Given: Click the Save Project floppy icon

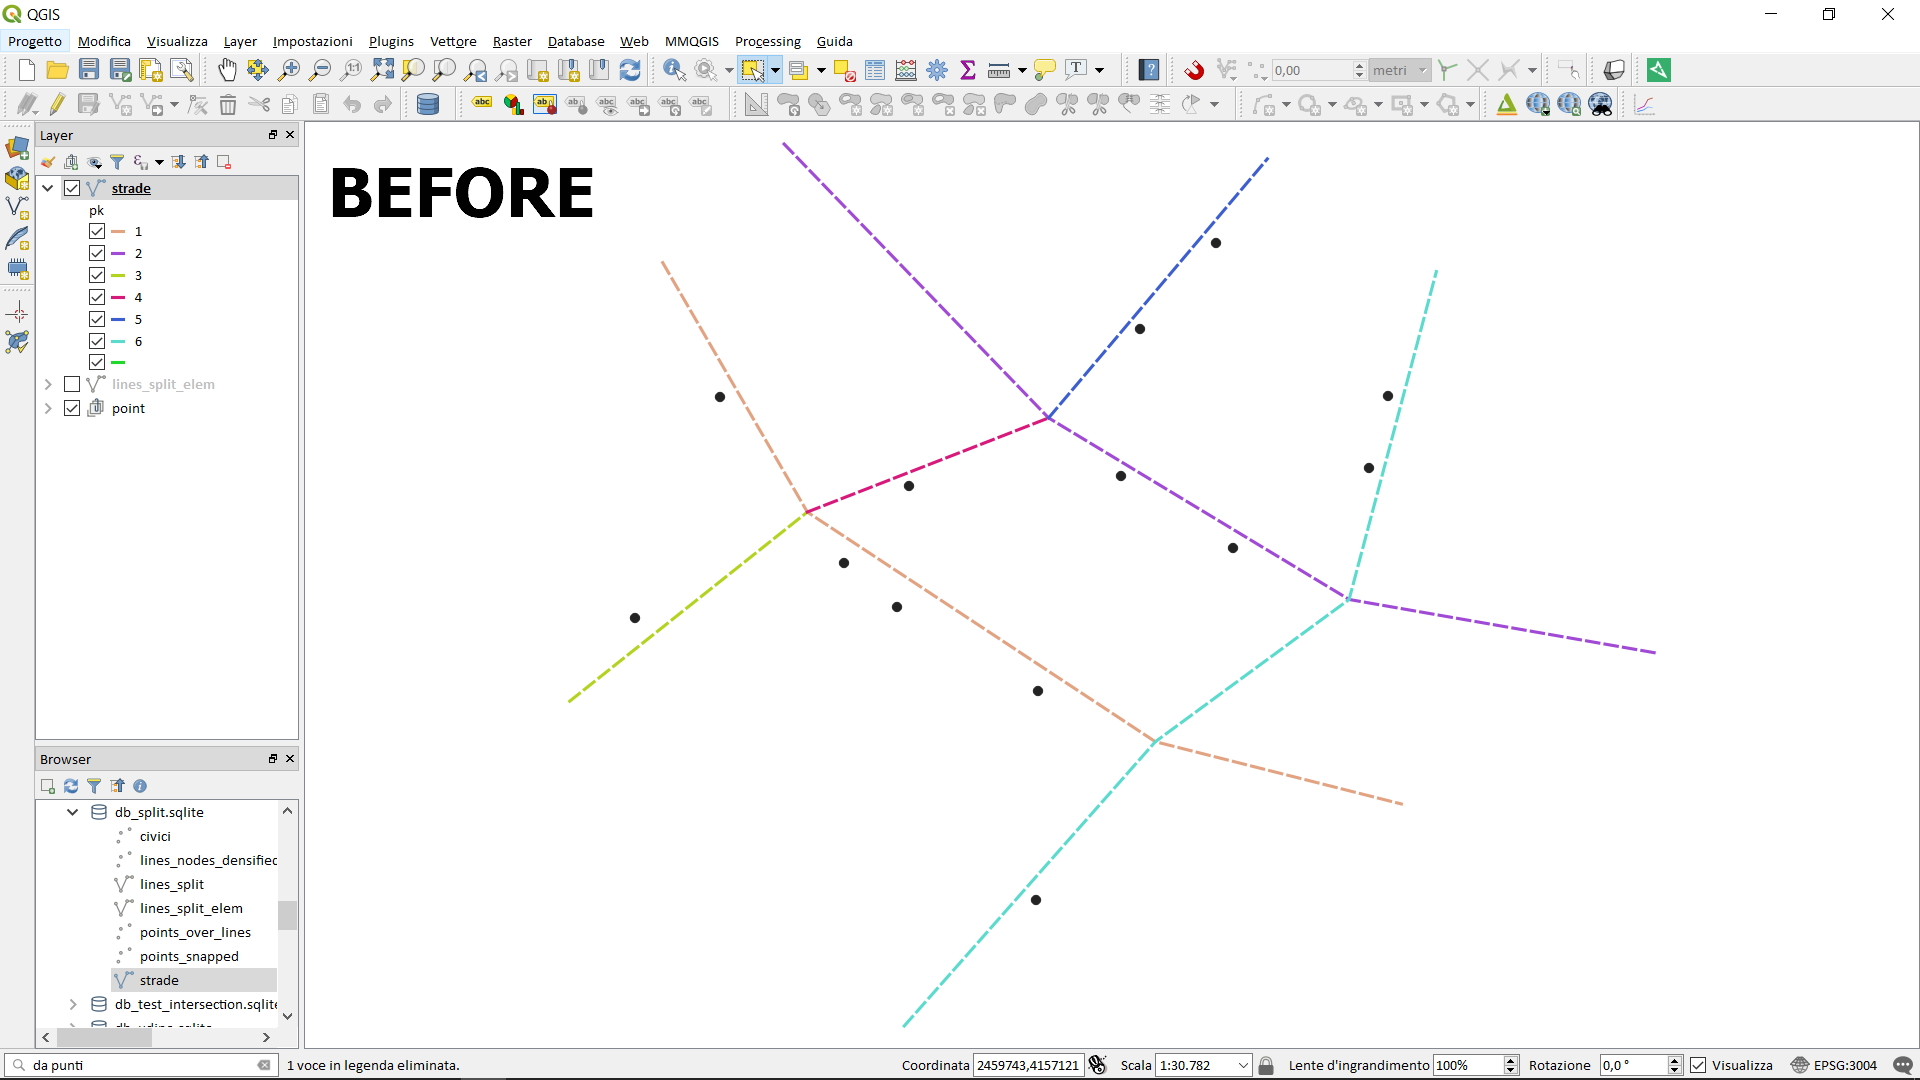Looking at the screenshot, I should click(x=89, y=70).
